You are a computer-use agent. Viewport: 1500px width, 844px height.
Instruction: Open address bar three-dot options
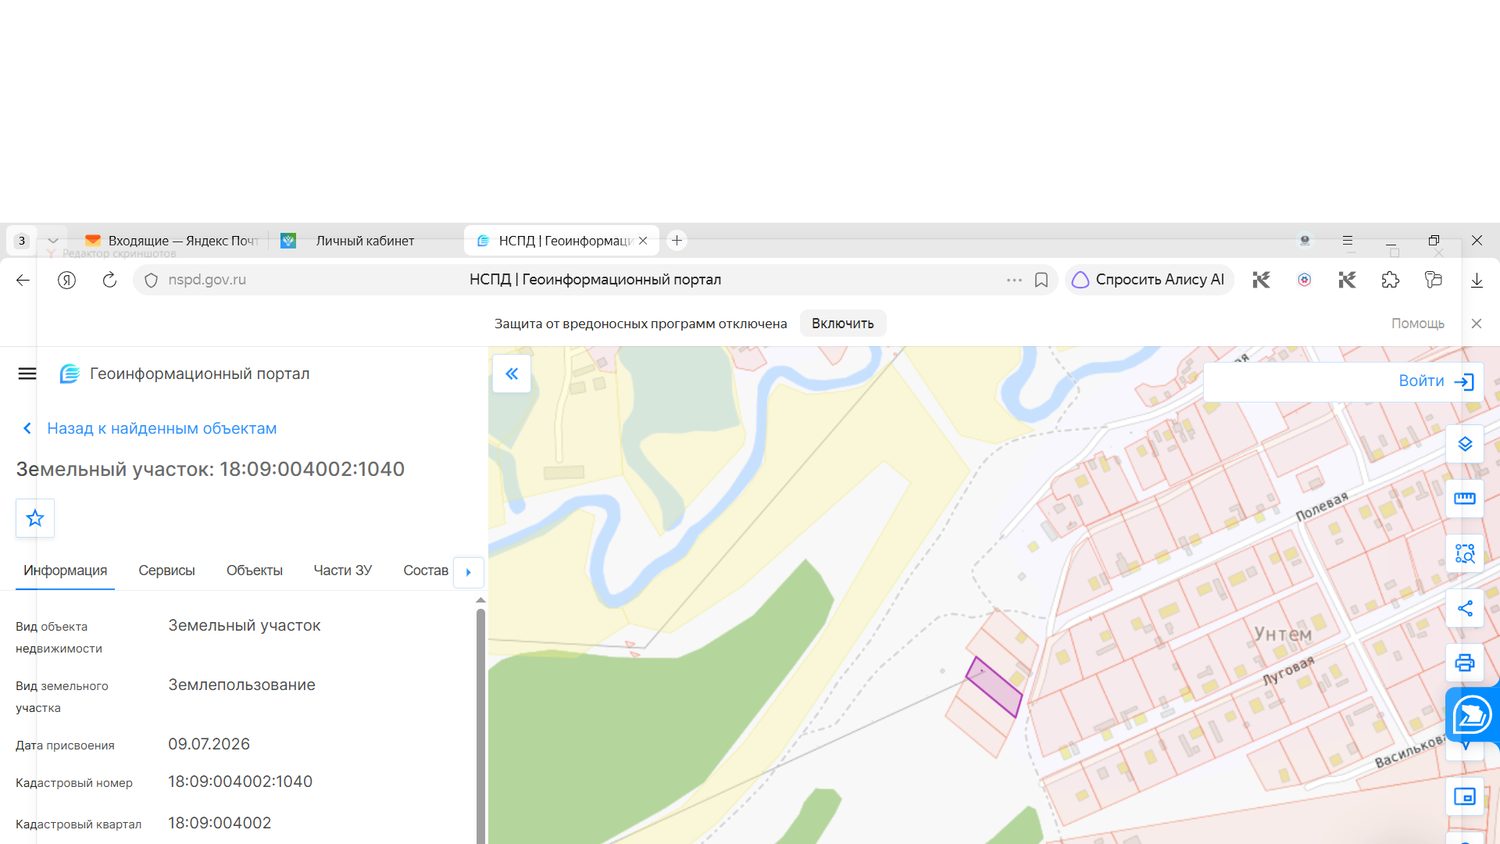coord(1014,280)
